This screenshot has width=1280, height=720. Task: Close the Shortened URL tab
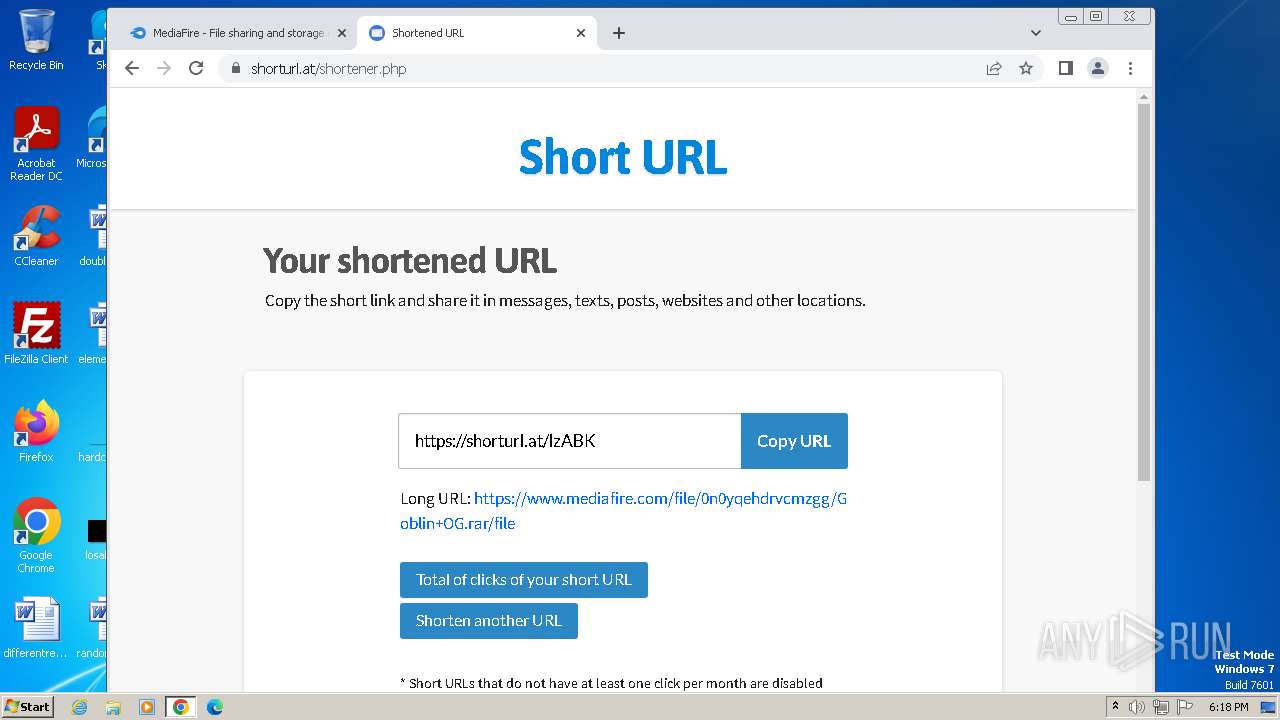[581, 33]
